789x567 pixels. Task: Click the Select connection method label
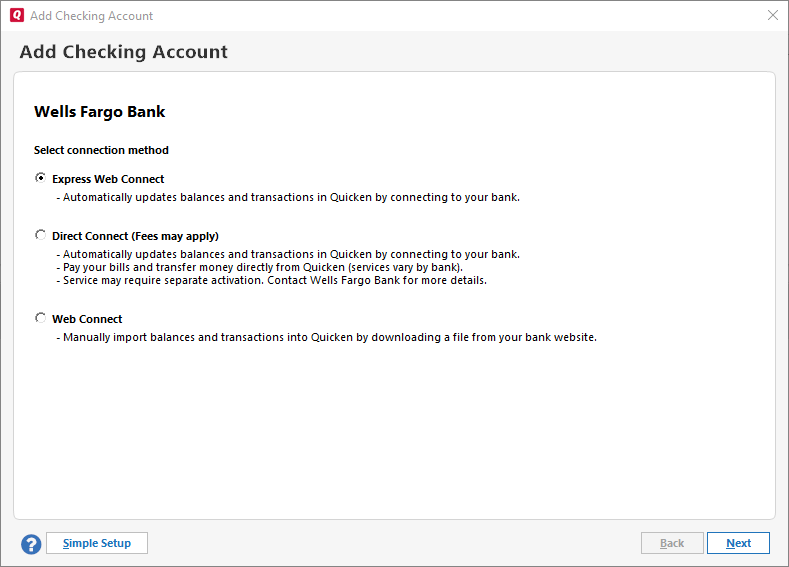[x=101, y=150]
